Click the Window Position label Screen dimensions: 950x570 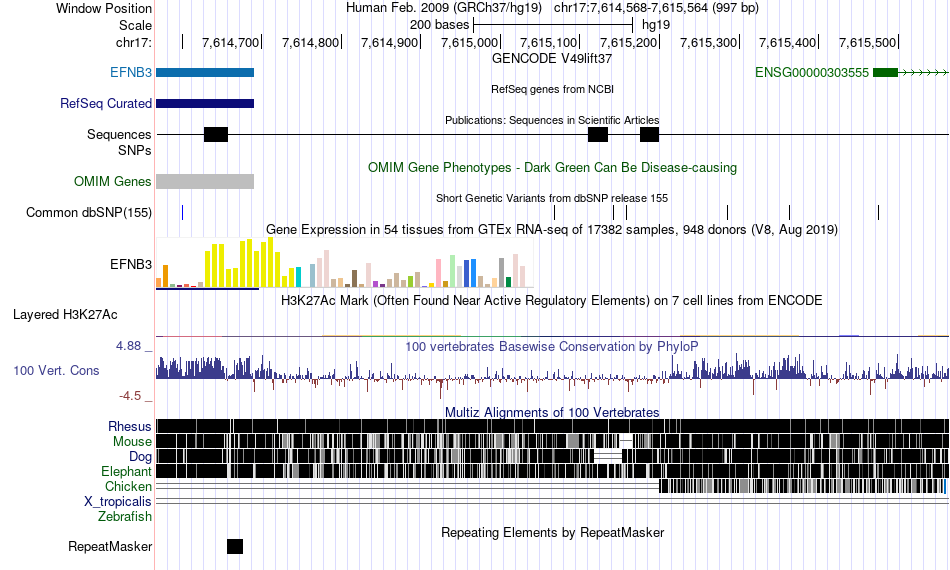(104, 8)
